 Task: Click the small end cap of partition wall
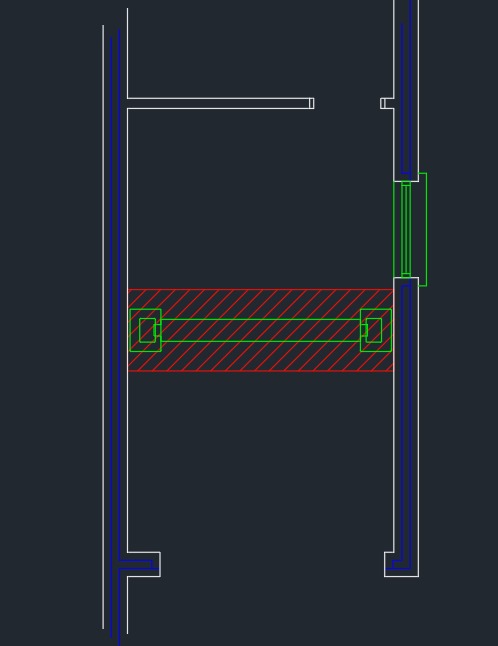[x=312, y=103]
